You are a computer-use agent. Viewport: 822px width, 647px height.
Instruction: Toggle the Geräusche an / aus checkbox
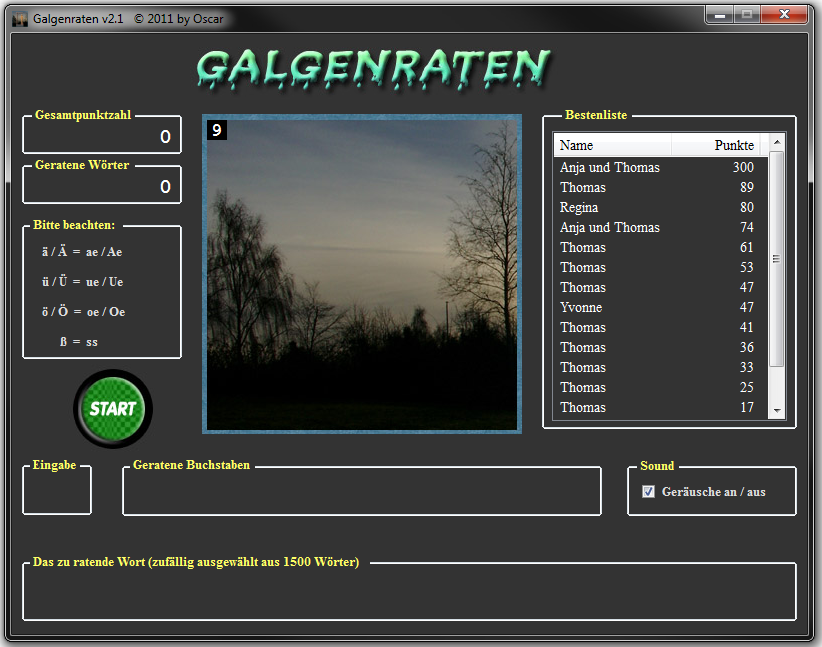click(x=649, y=491)
